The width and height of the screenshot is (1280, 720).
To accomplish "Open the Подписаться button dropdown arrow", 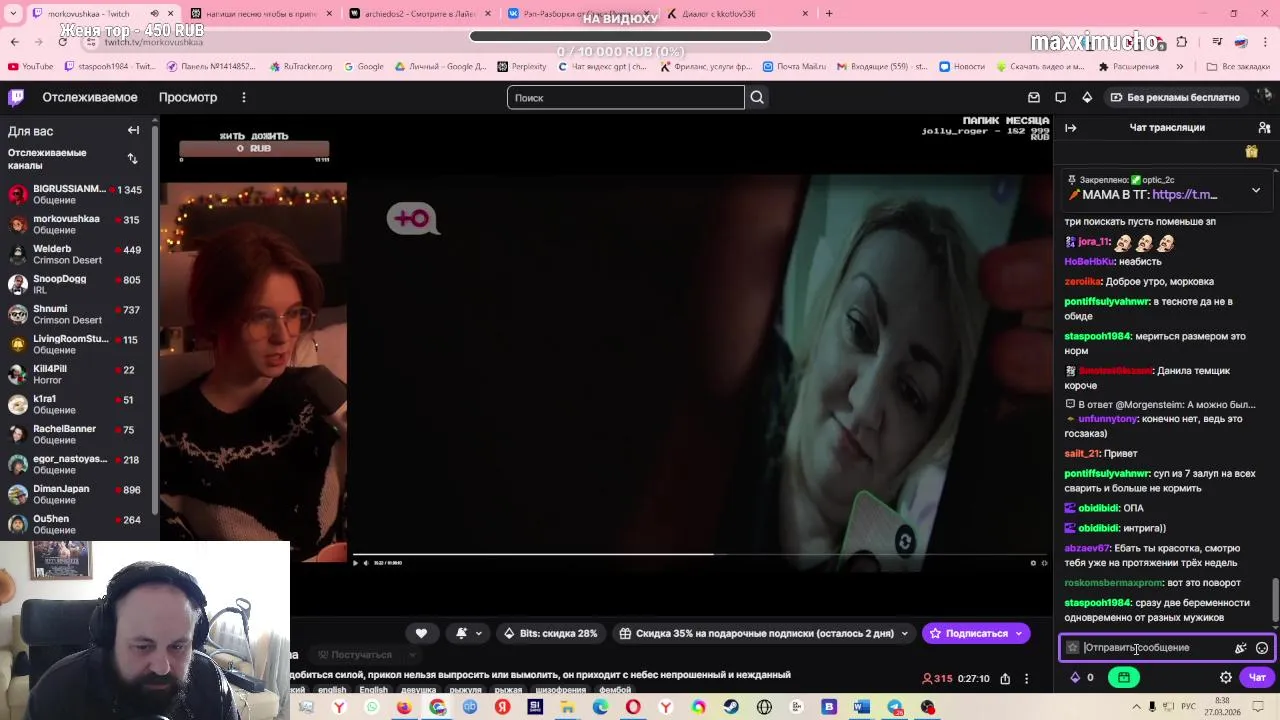I will point(1019,633).
